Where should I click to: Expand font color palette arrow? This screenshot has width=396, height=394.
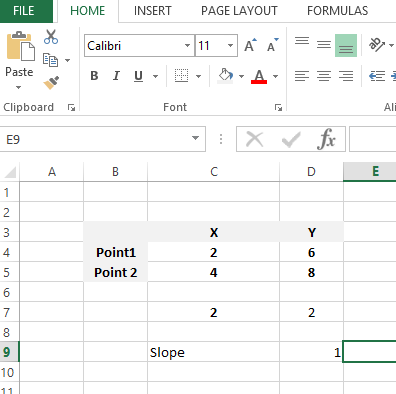coord(275,76)
